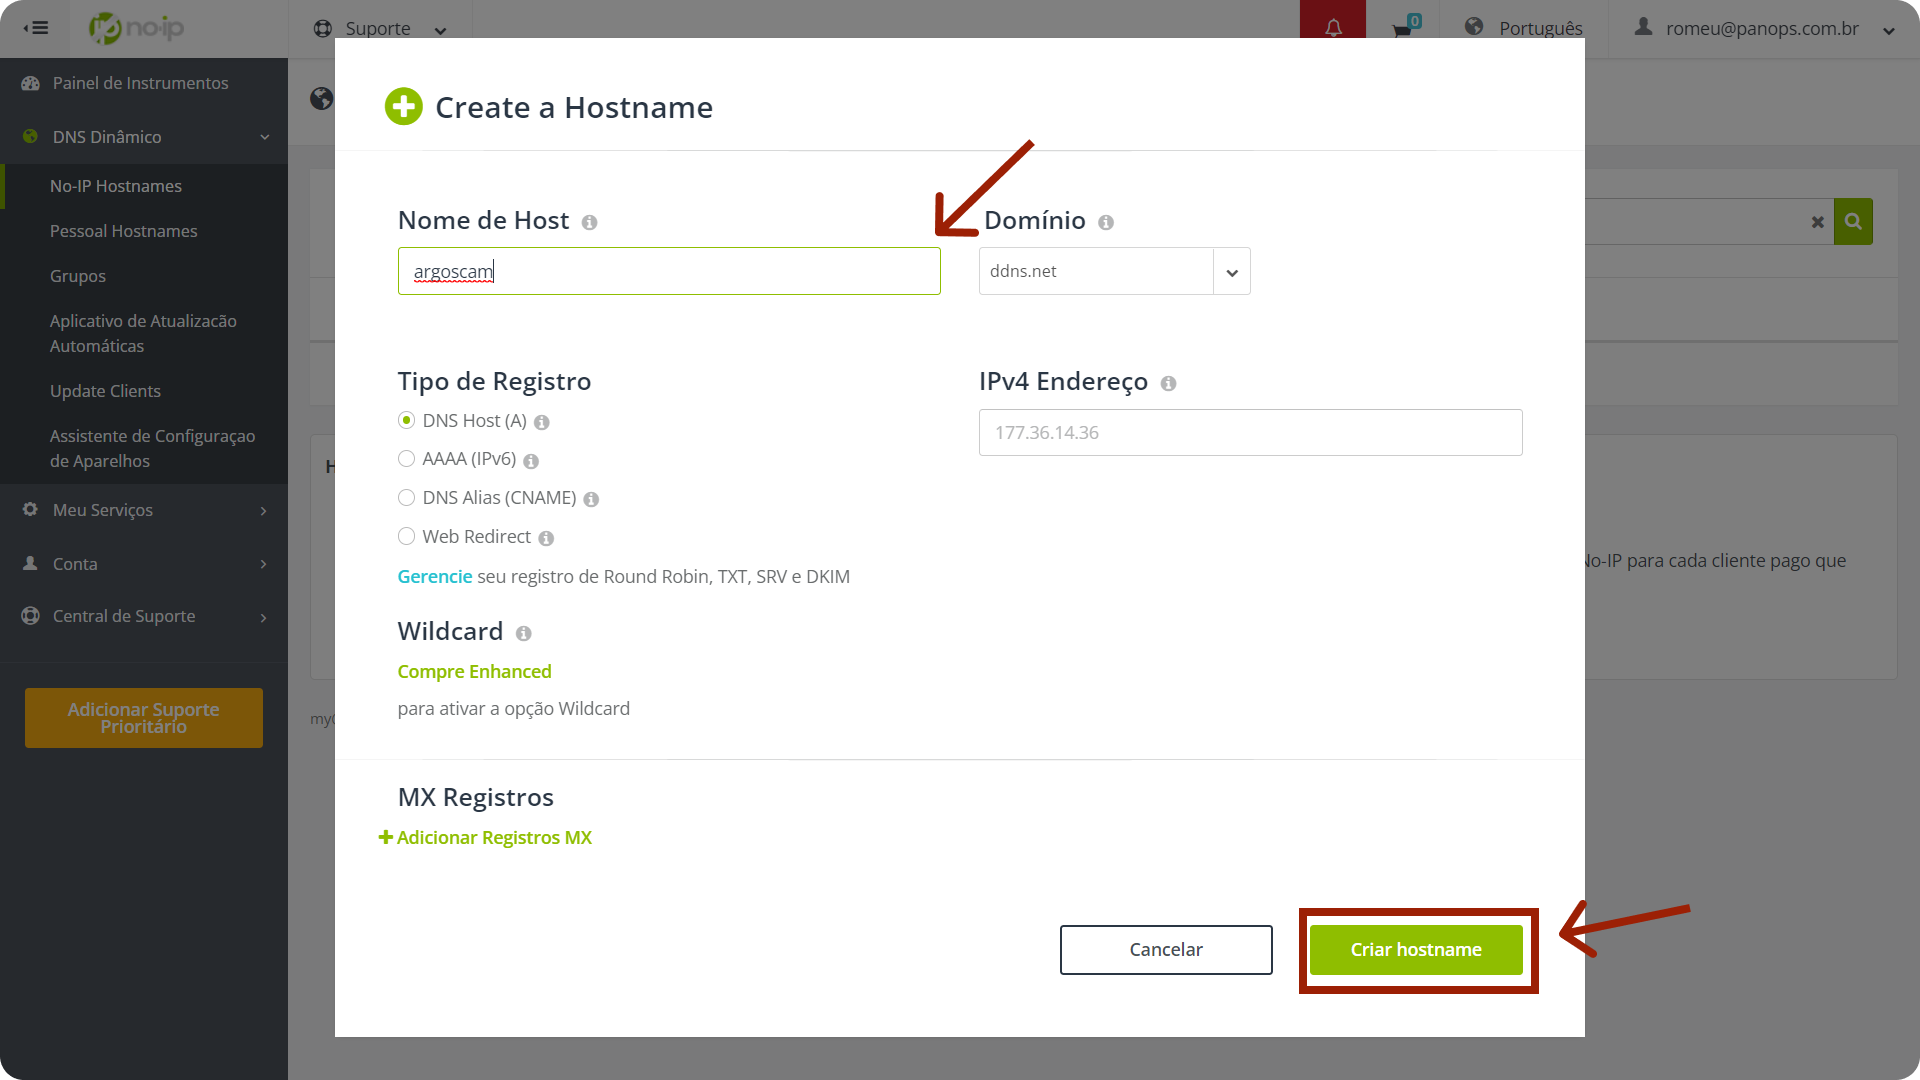The height and width of the screenshot is (1080, 1920).
Task: Select DNS Alias (CNAME) option
Action: (406, 497)
